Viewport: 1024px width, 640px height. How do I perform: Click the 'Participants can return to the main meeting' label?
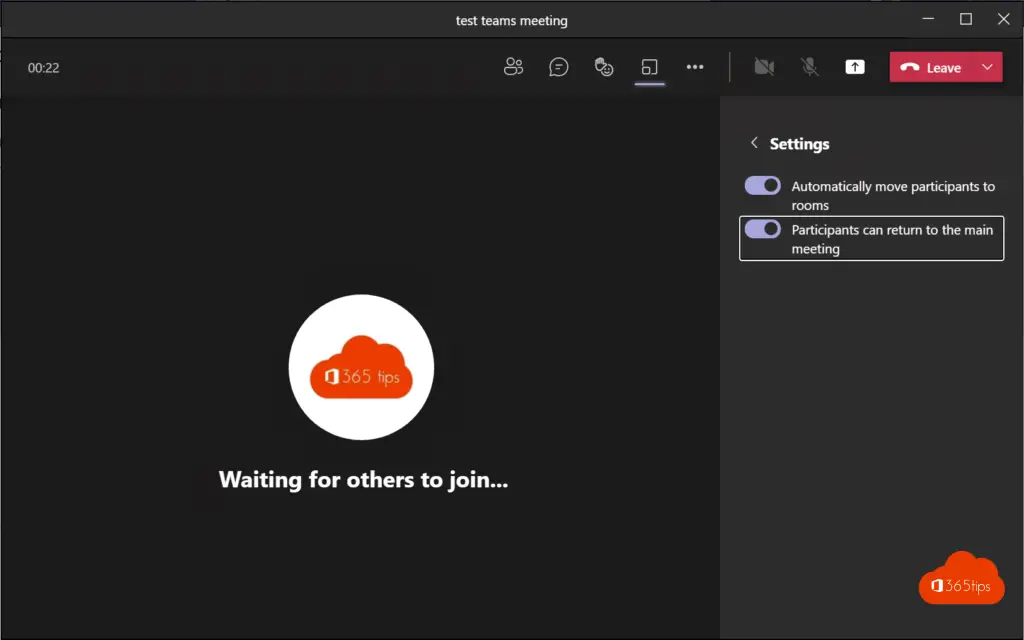[892, 239]
